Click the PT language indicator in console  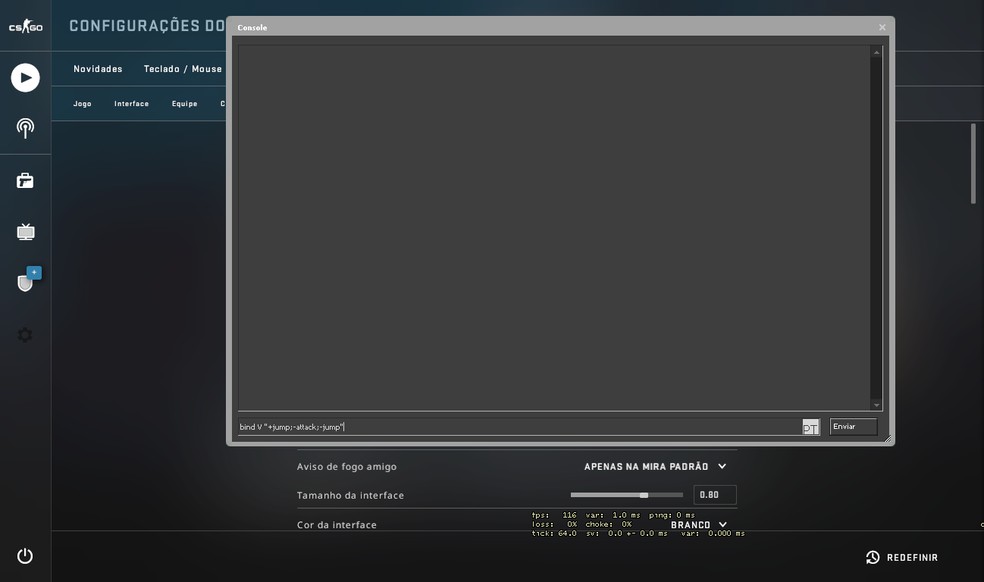click(810, 428)
